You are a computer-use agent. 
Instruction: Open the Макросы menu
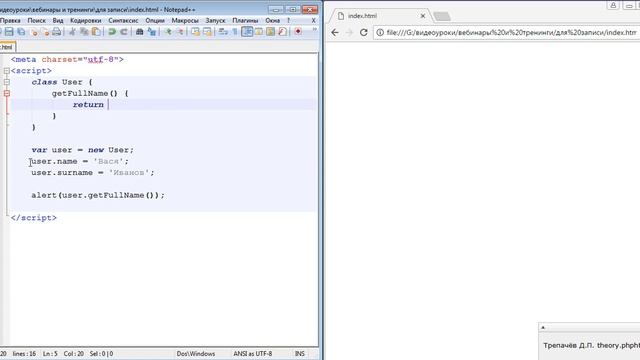click(x=185, y=20)
